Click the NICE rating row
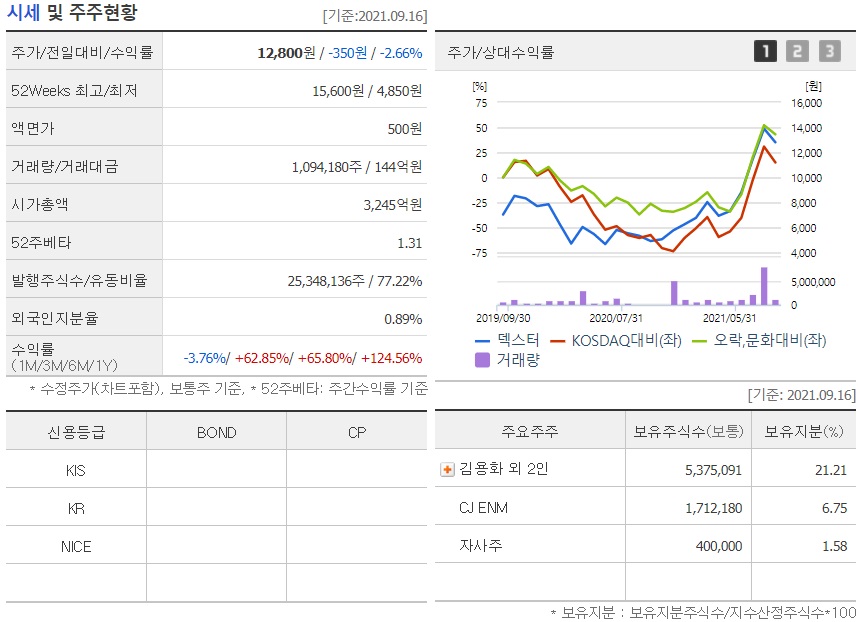 coord(216,546)
